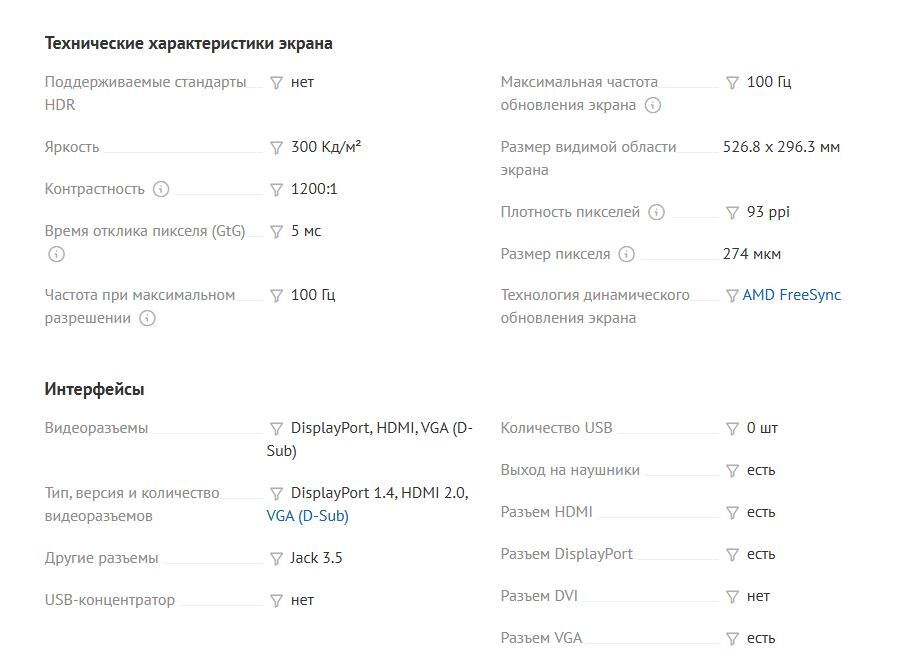Filter by AMD FreeSync technology icon
920x663 pixels.
(x=733, y=295)
